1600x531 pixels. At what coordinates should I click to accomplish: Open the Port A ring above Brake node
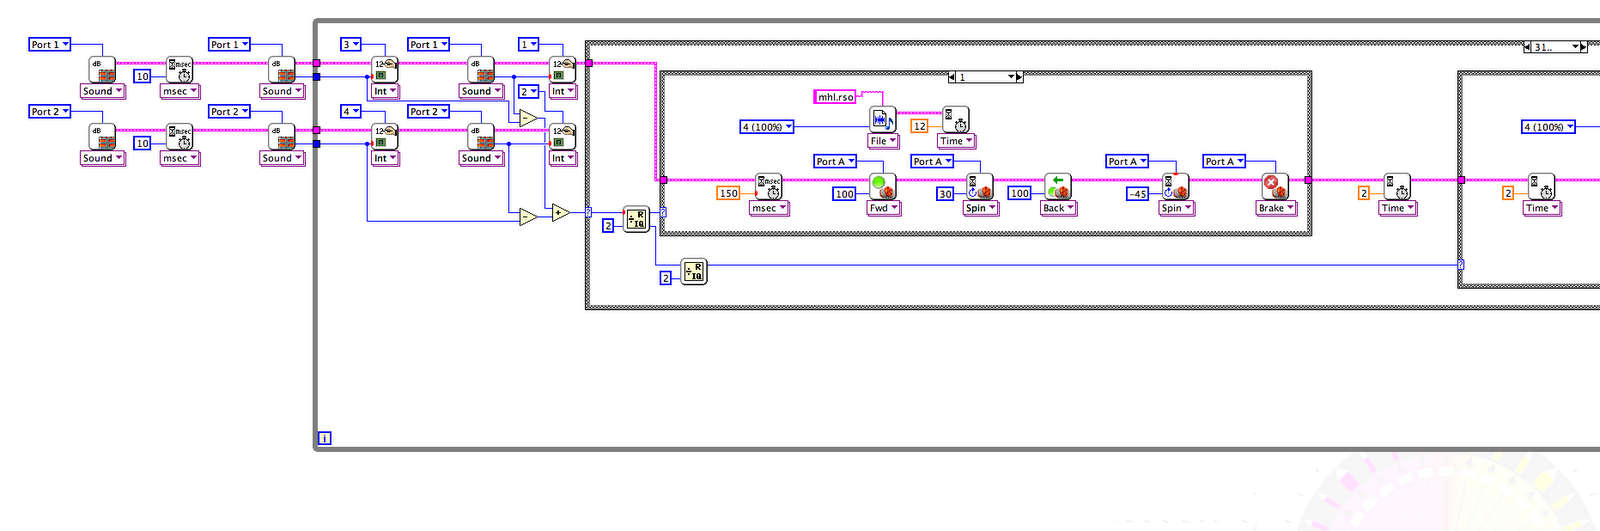[1224, 161]
